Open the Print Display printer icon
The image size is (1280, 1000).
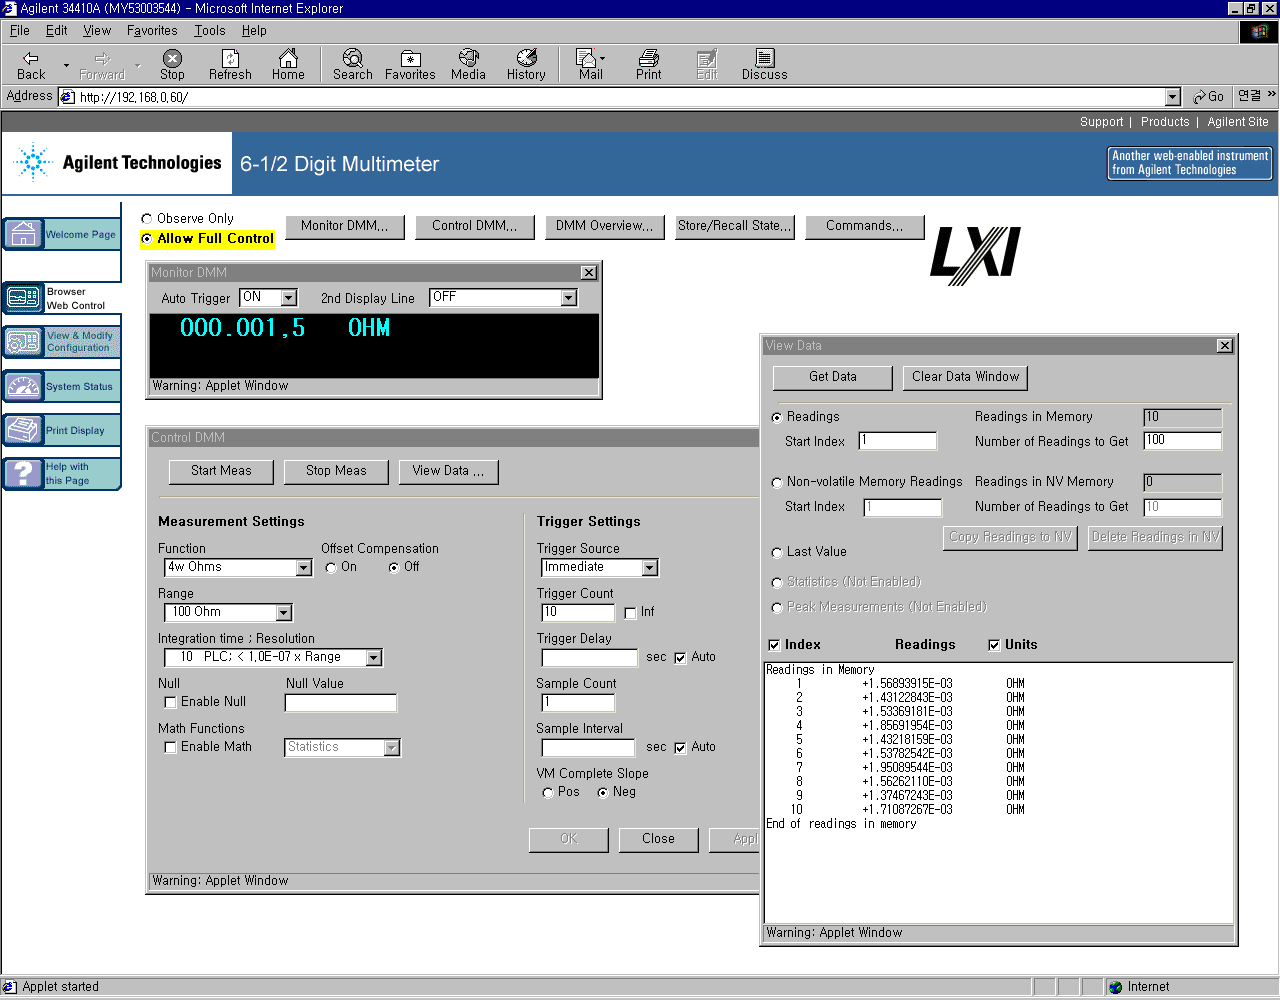24,430
